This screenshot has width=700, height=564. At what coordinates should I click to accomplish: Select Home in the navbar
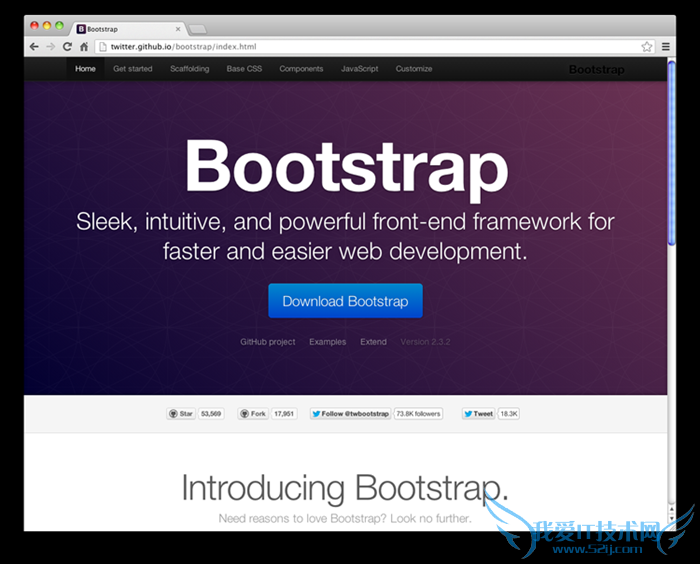(85, 69)
